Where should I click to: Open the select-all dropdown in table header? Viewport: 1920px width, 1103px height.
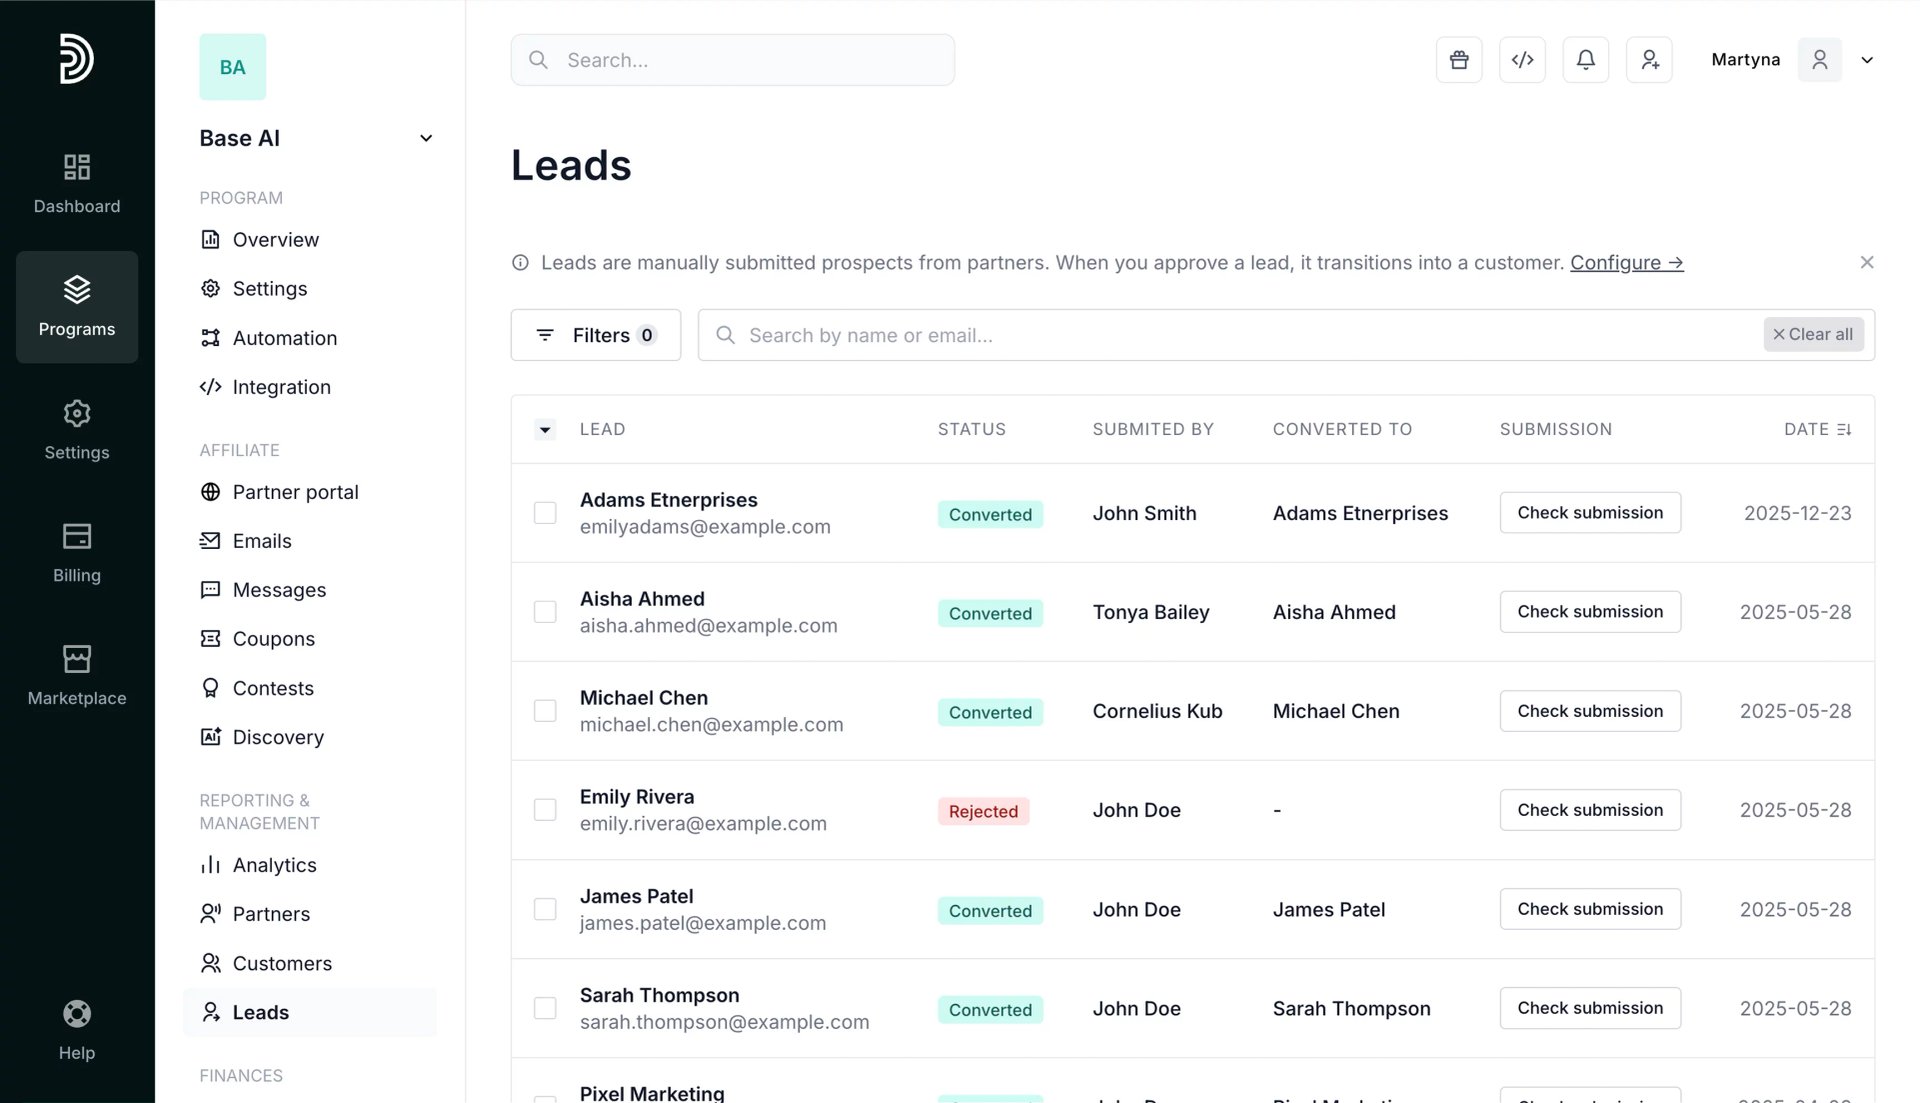(x=545, y=430)
